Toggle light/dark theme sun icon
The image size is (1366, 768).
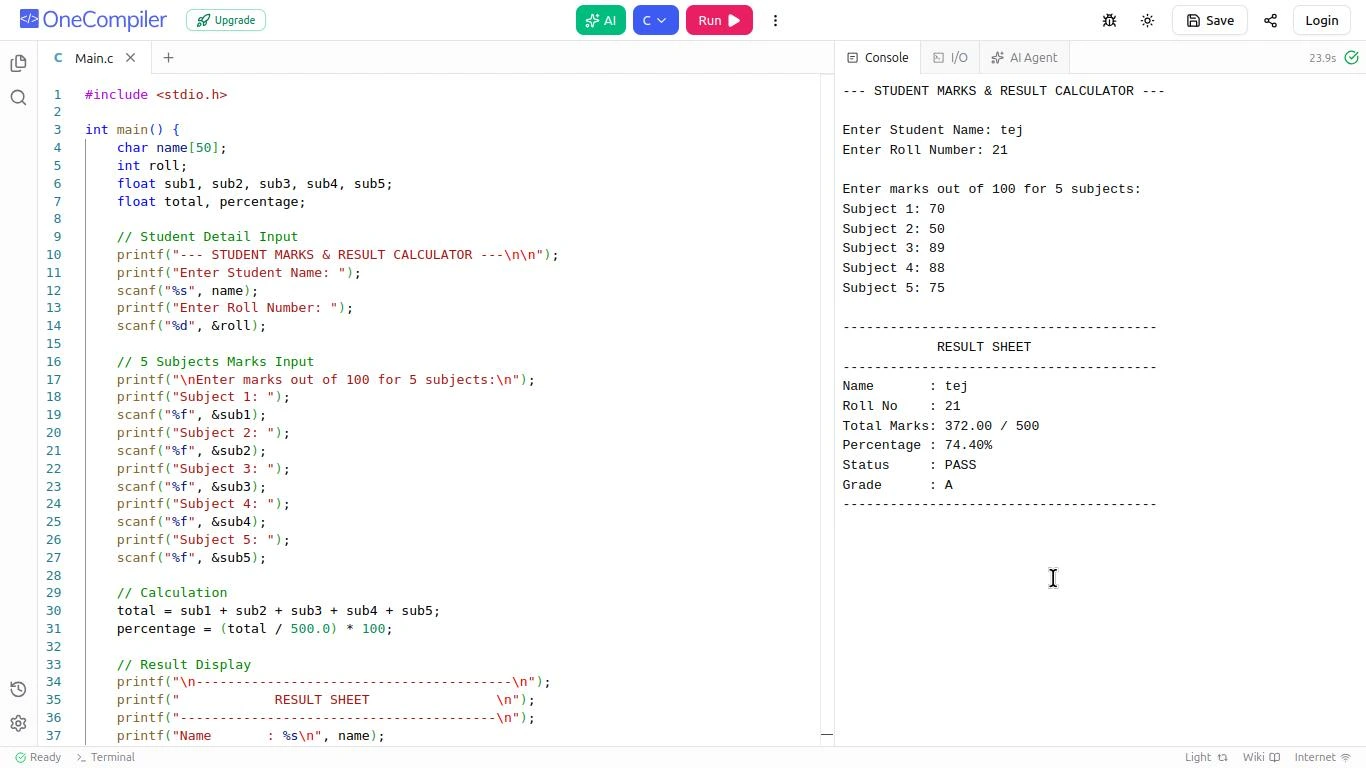(1147, 20)
